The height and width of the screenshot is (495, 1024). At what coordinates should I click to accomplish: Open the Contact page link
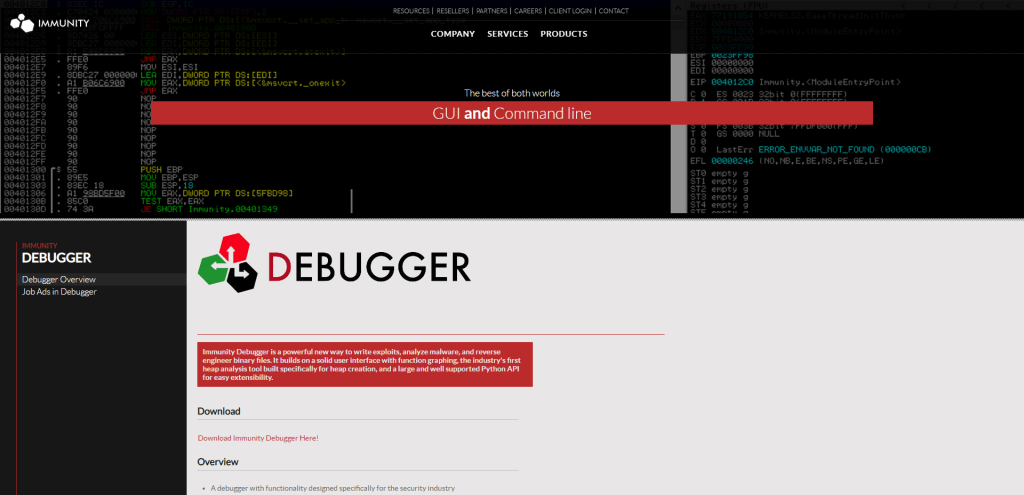coord(614,11)
